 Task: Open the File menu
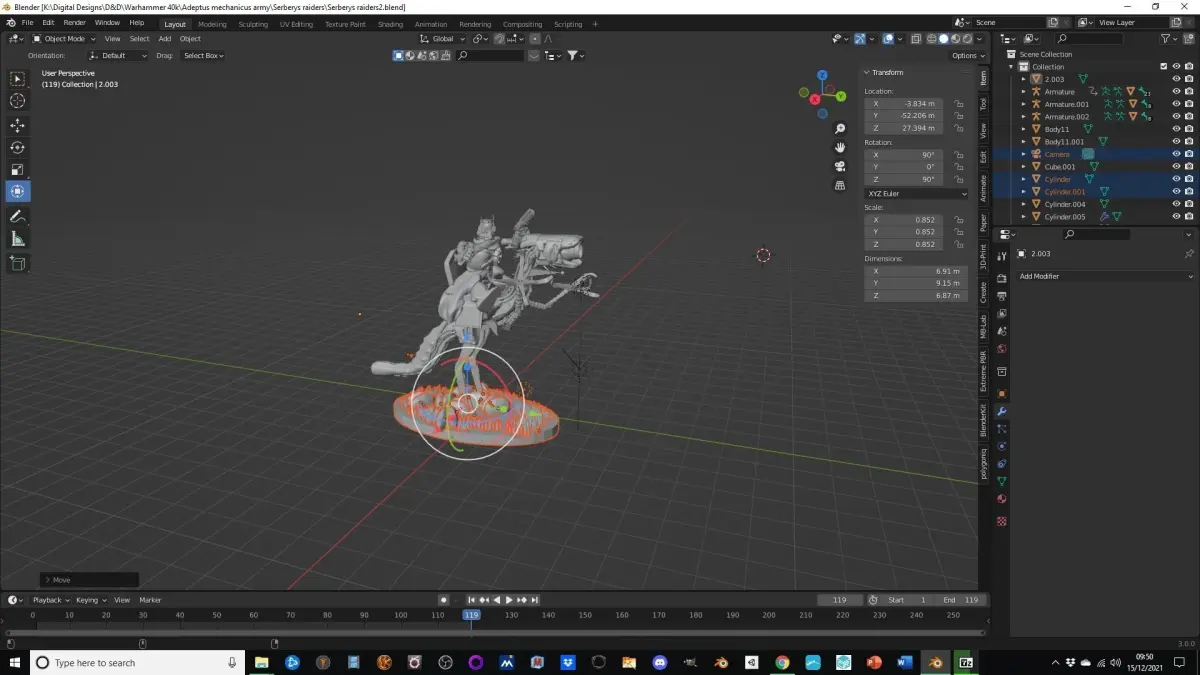(27, 22)
